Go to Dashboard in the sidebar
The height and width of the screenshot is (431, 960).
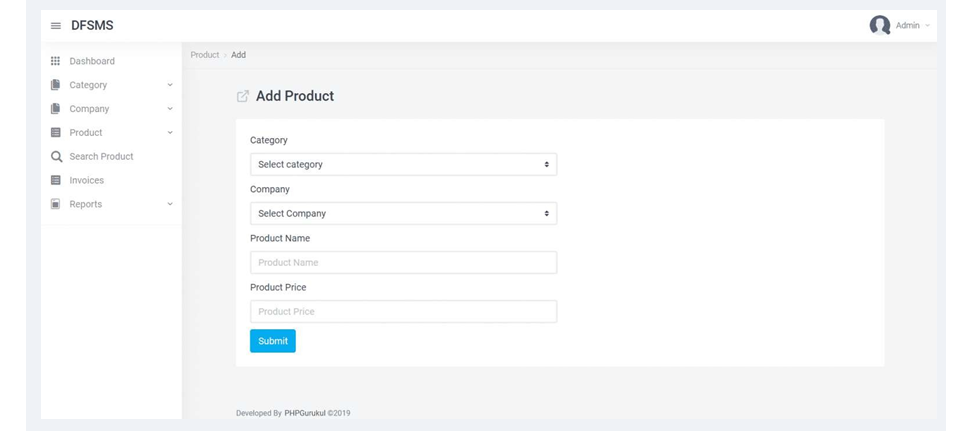[92, 61]
